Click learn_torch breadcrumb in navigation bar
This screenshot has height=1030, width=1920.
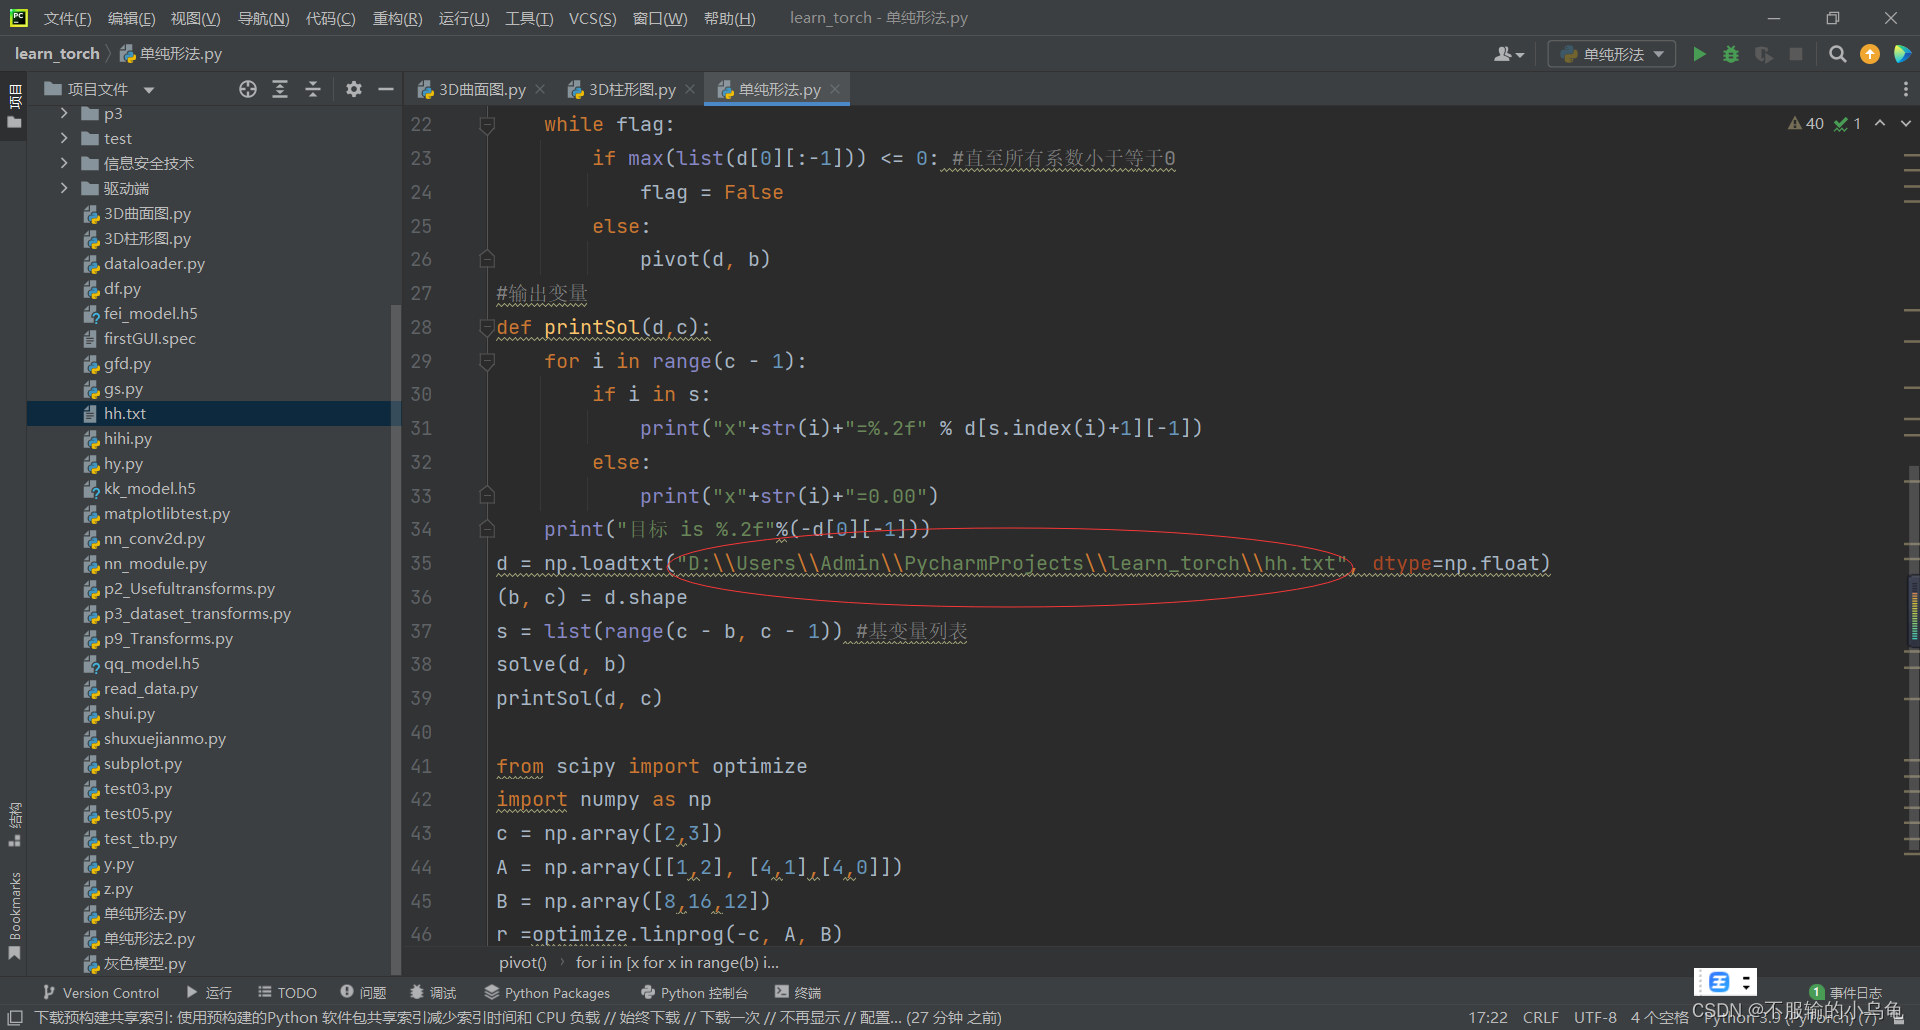[57, 54]
